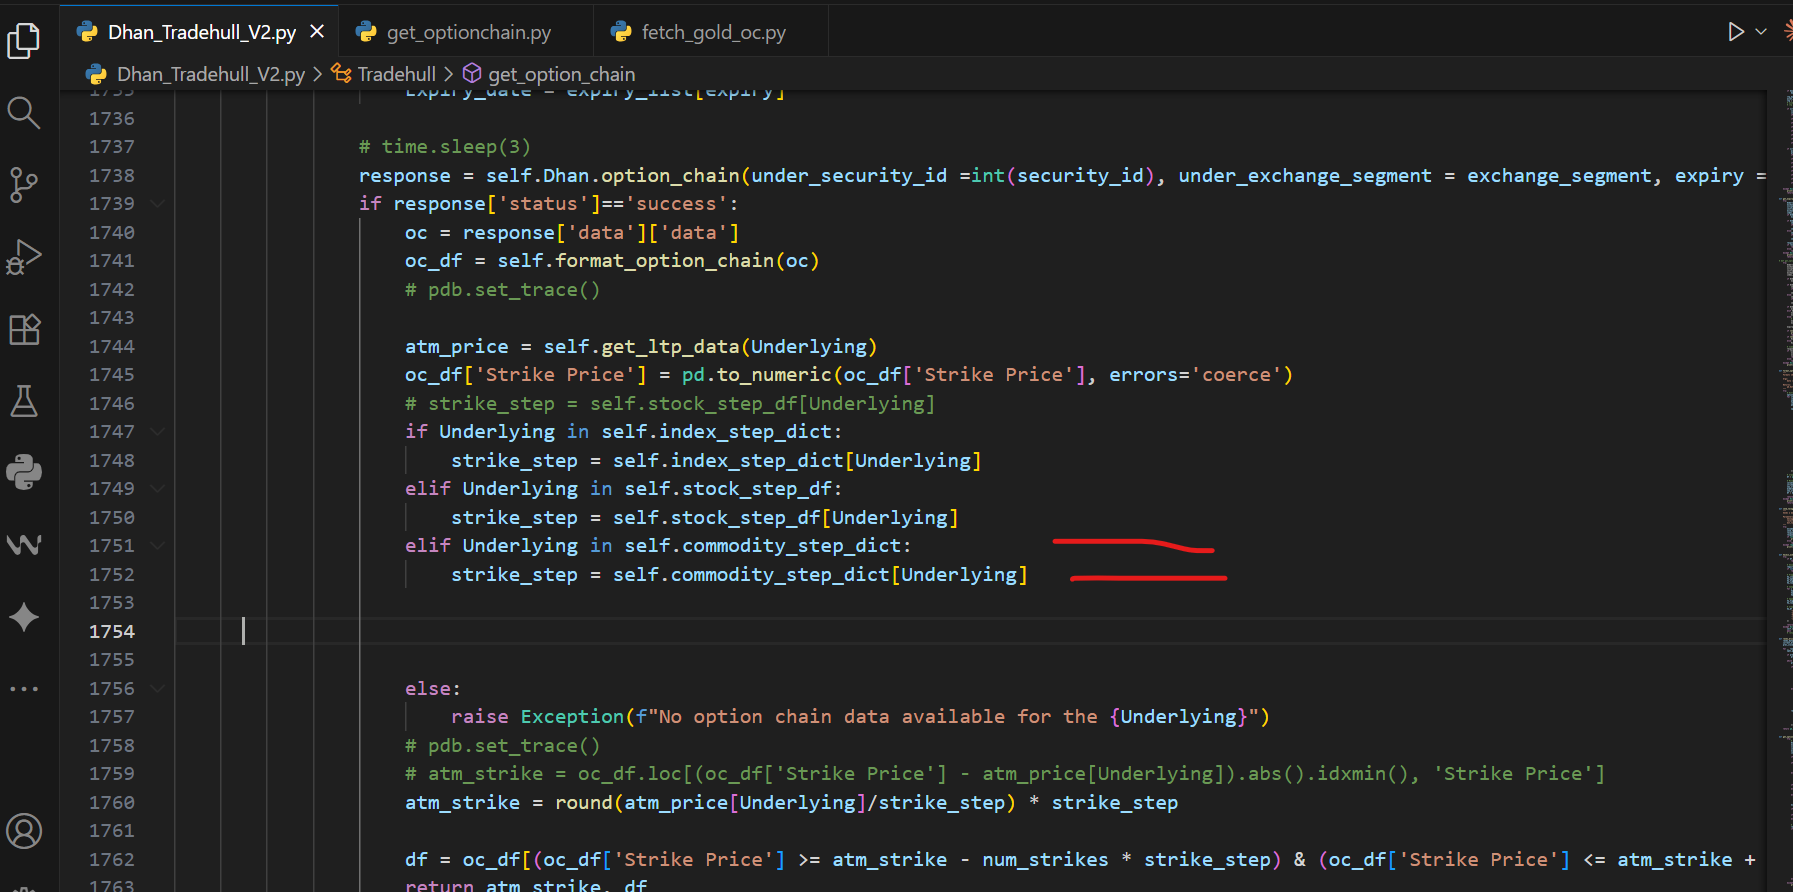
Task: Open the Explorer view in activity bar
Action: click(23, 41)
